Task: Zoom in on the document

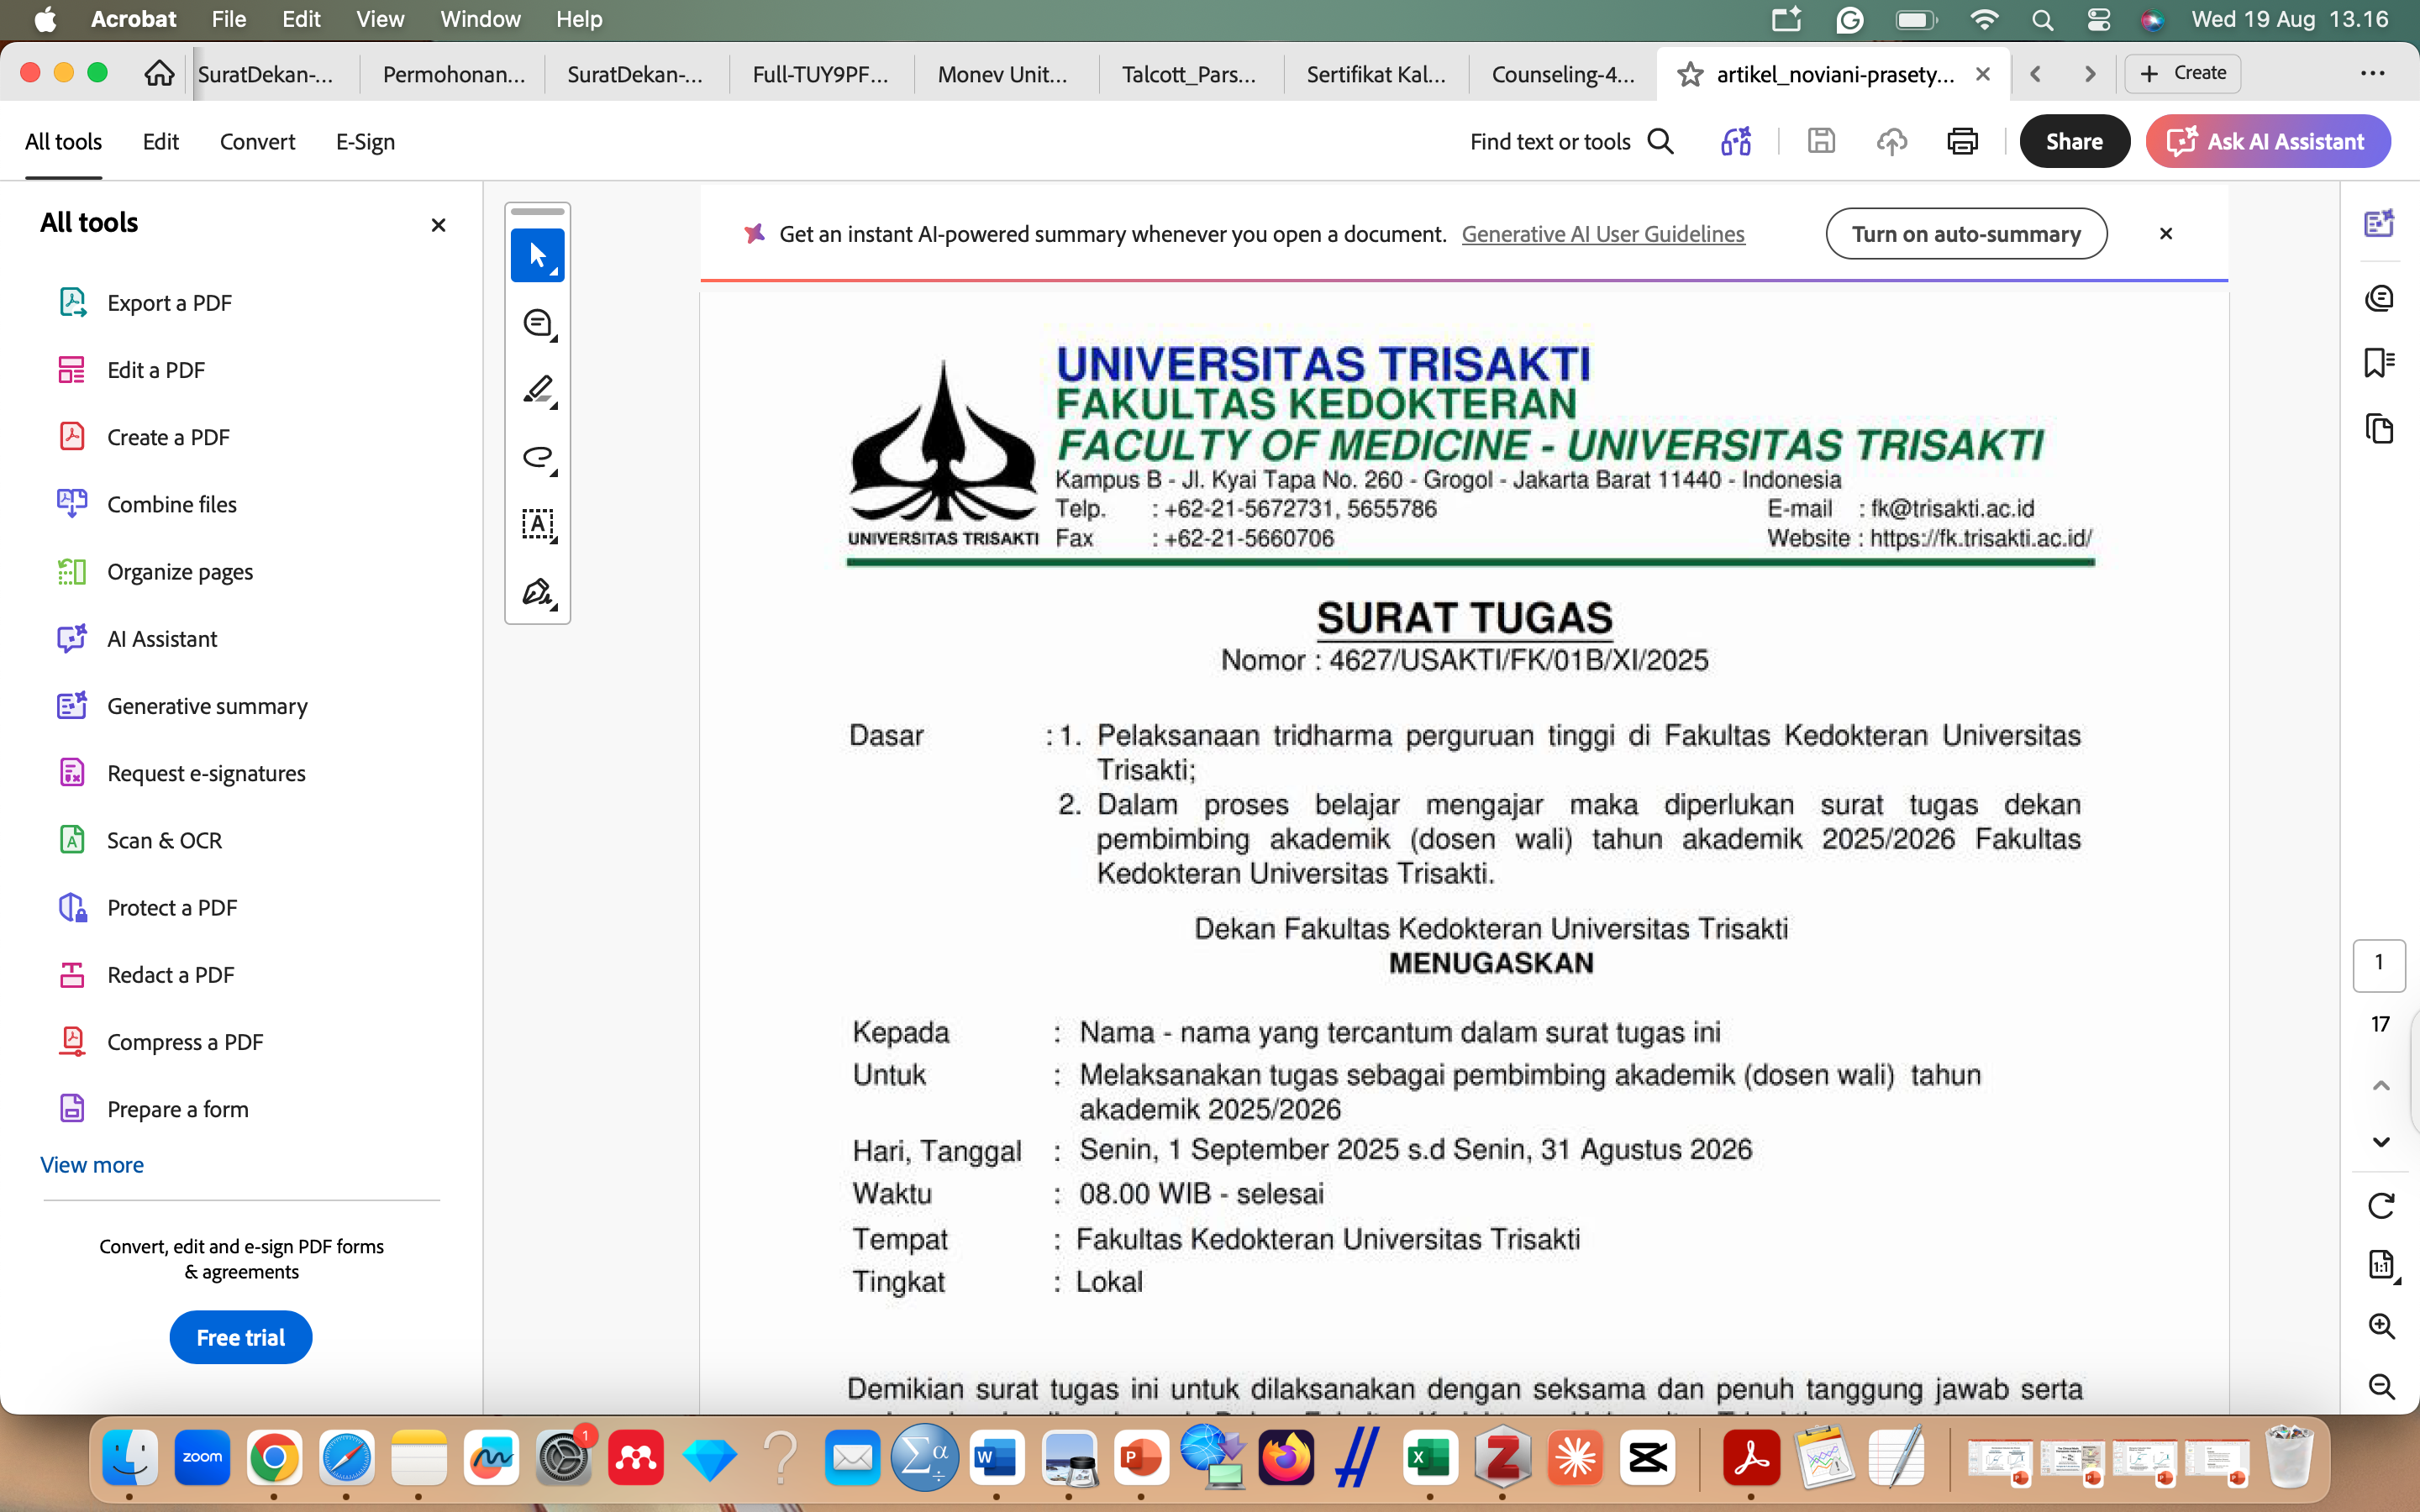Action: (x=2381, y=1326)
